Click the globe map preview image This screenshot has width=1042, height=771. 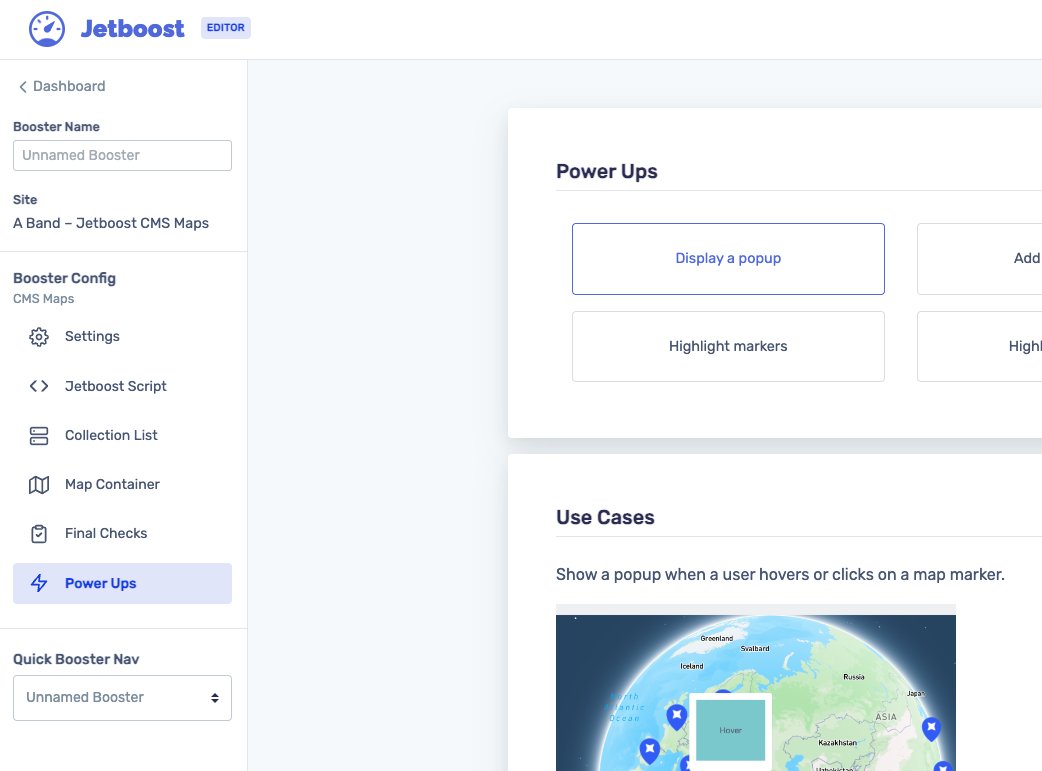tap(756, 692)
